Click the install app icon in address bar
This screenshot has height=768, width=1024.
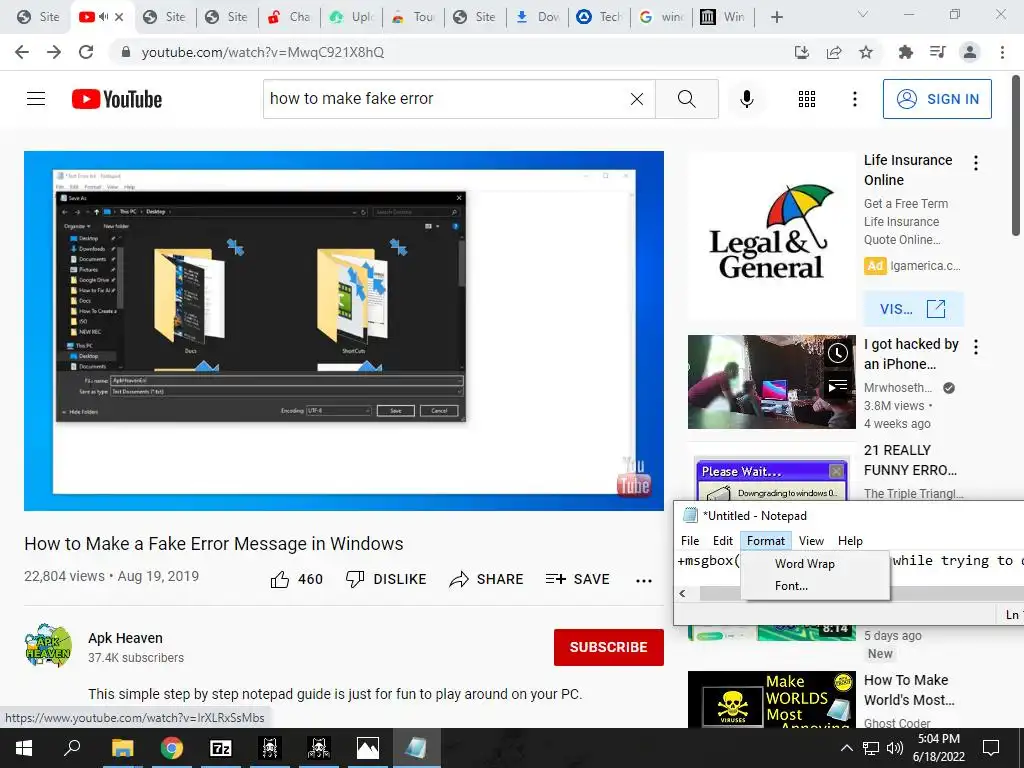[802, 52]
